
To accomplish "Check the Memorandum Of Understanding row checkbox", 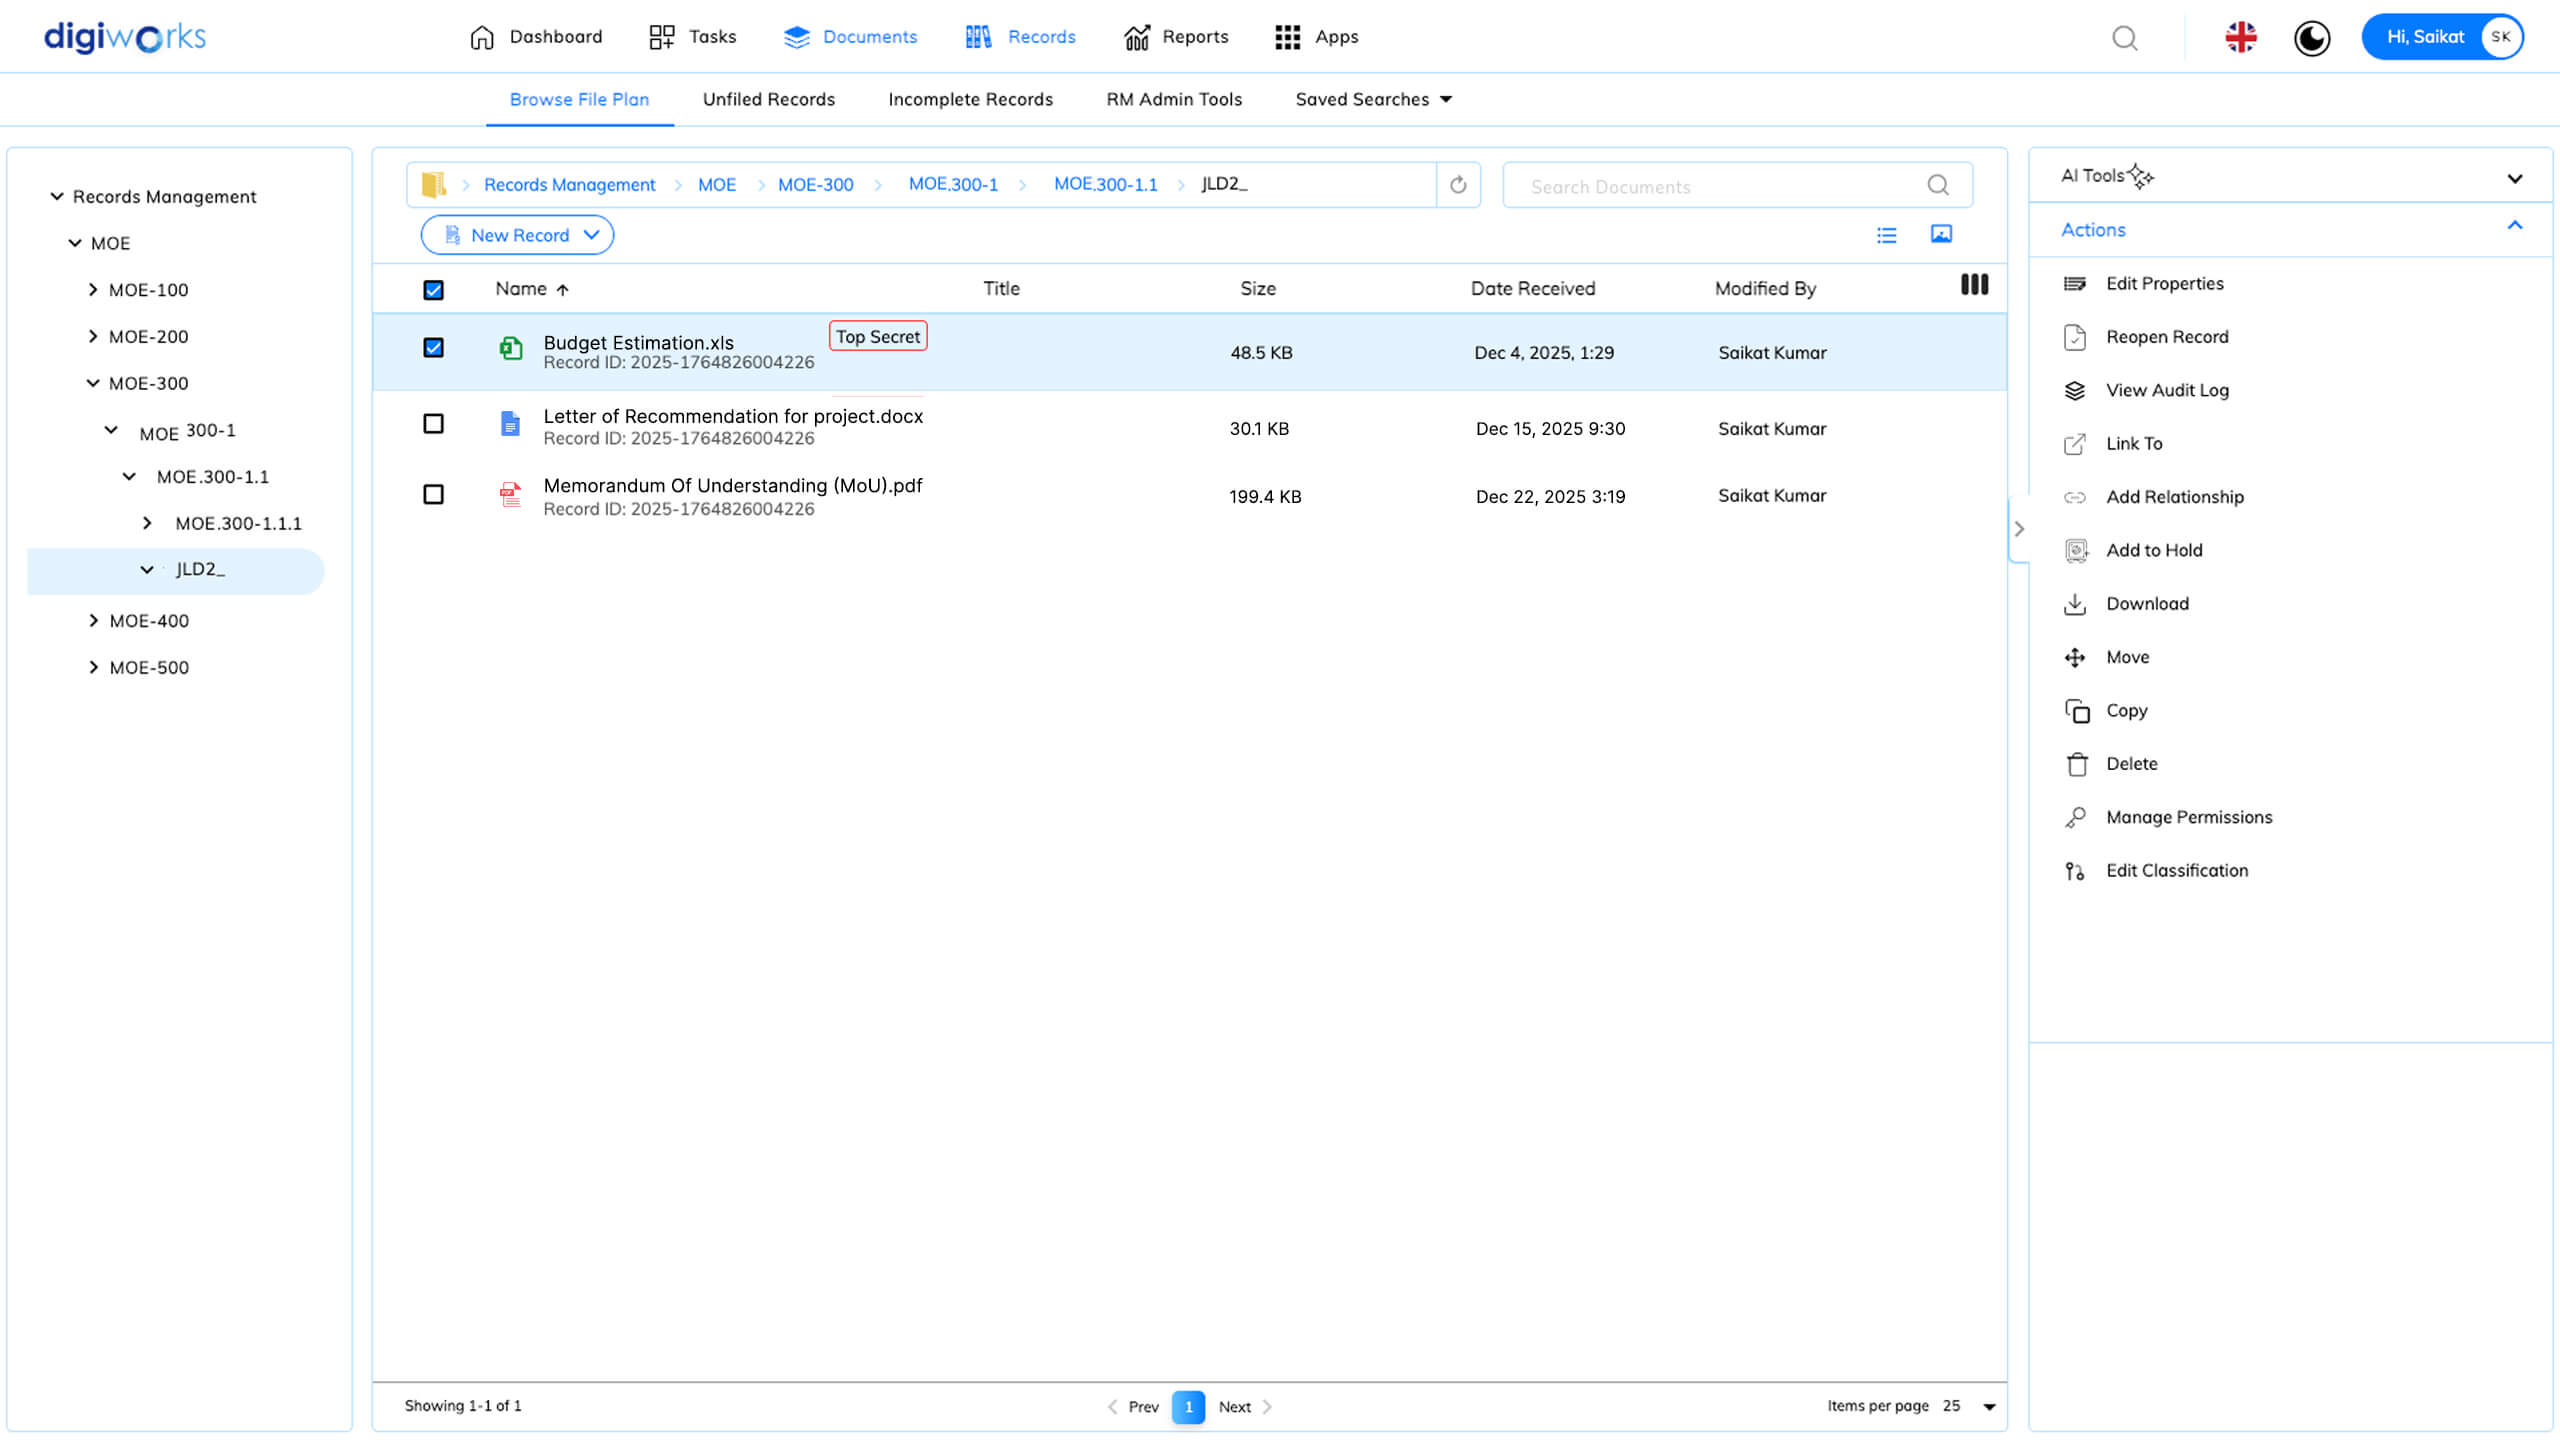I will (433, 494).
